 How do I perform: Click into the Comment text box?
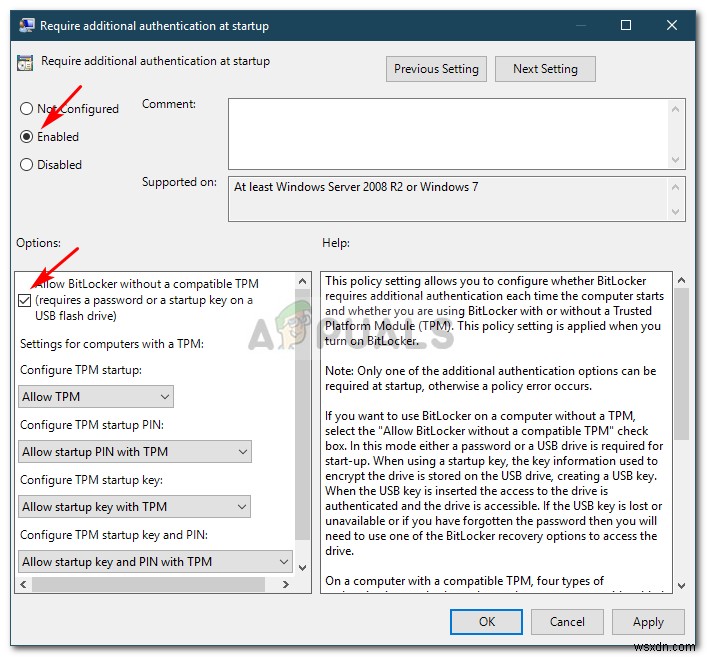click(x=448, y=134)
